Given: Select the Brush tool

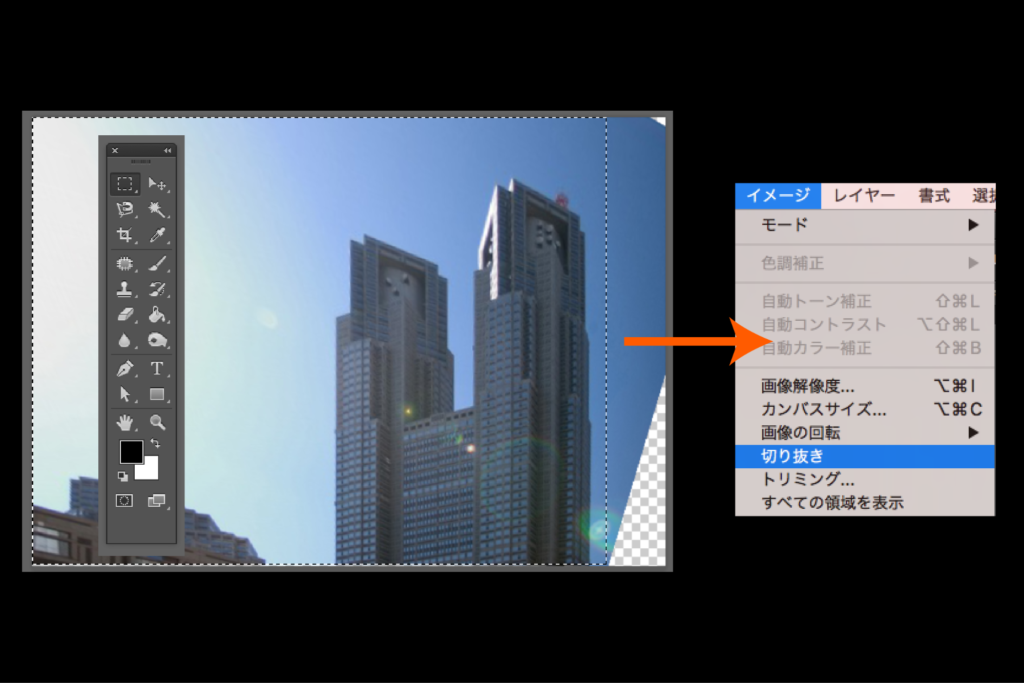Looking at the screenshot, I should 157,264.
